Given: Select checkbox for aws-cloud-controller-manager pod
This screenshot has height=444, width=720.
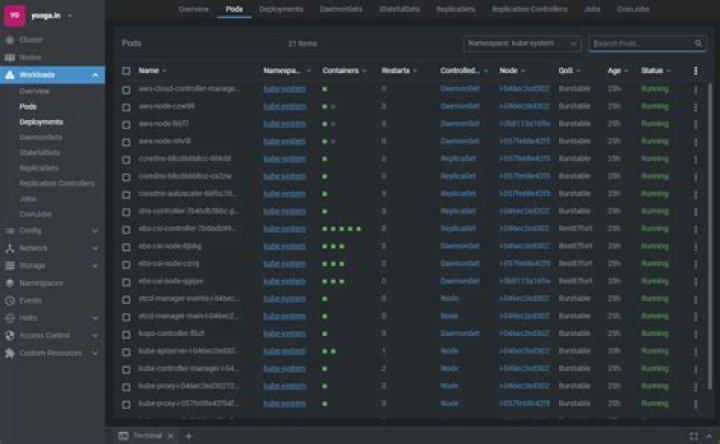Looking at the screenshot, I should point(126,90).
